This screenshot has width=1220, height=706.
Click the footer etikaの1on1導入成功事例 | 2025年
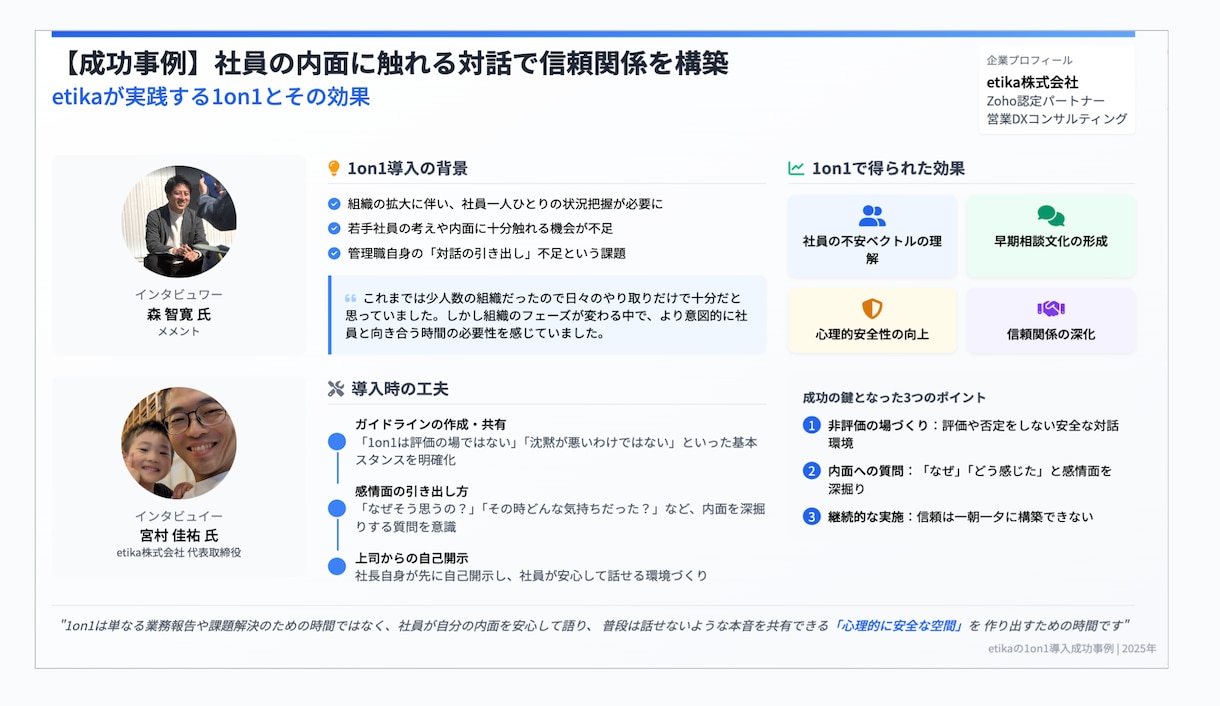pos(1071,649)
